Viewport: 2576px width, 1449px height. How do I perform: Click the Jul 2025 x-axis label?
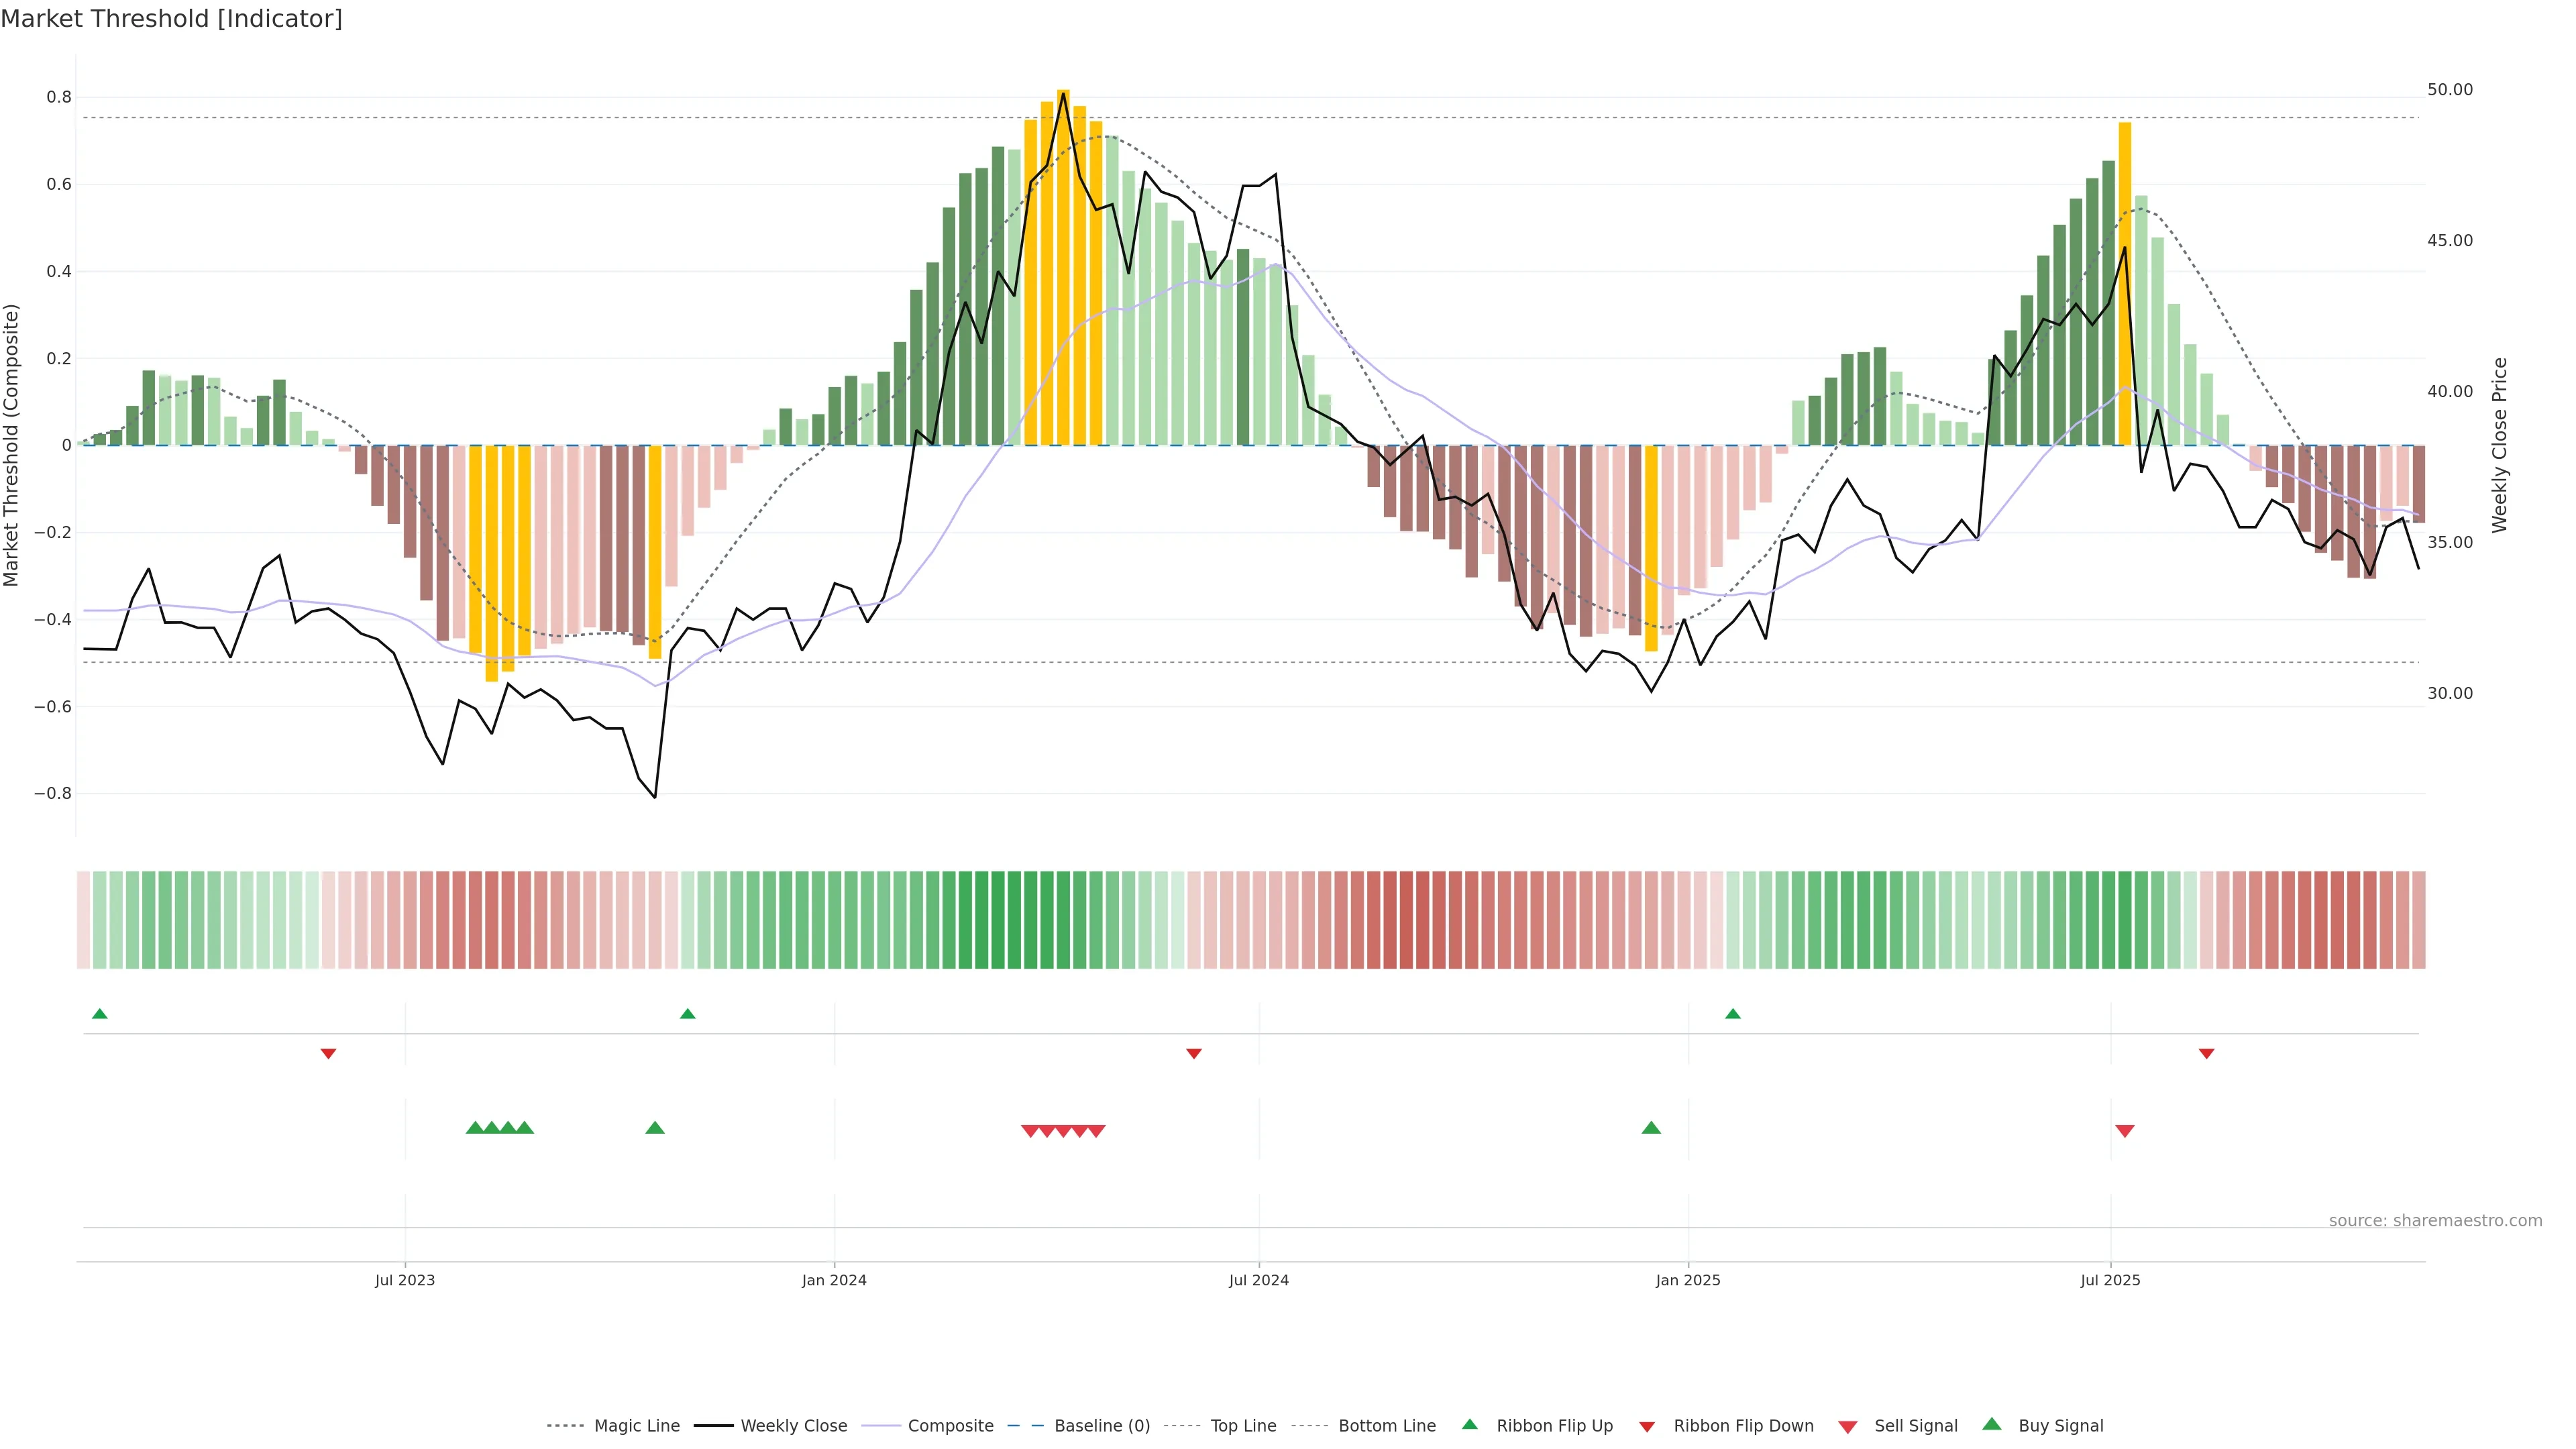point(2110,1280)
